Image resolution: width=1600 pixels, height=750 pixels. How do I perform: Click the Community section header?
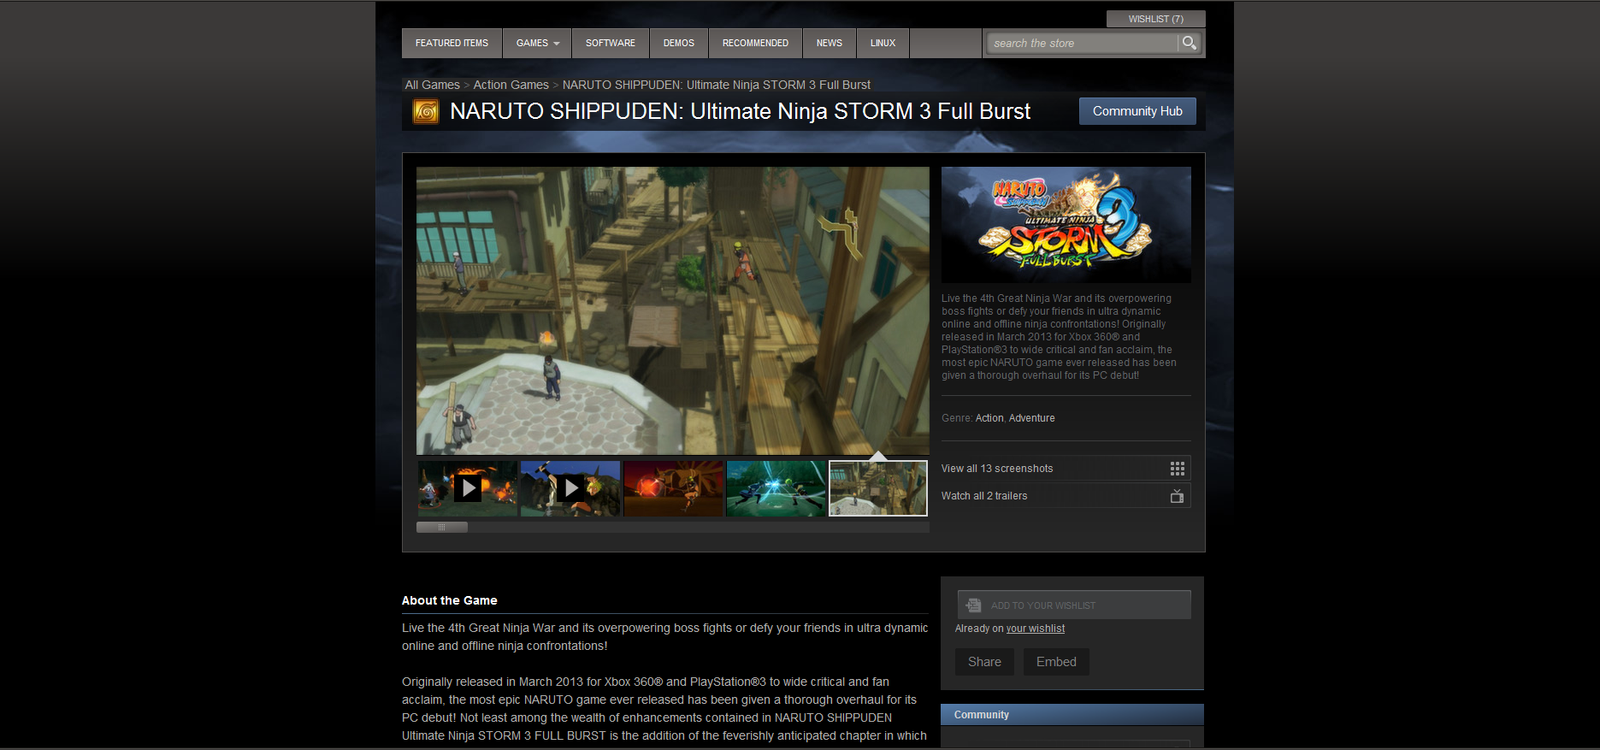click(x=1072, y=715)
